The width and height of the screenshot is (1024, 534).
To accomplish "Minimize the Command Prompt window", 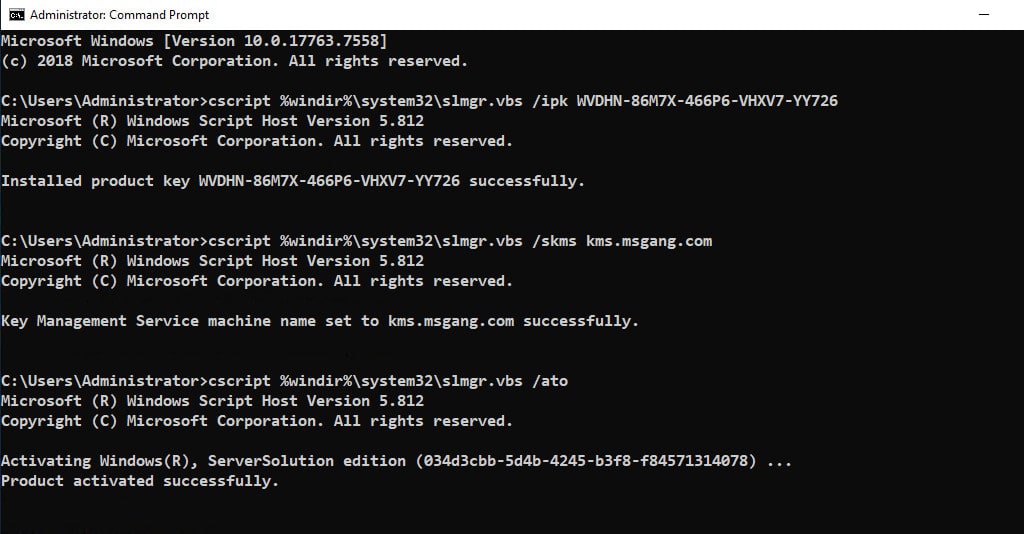I will (984, 14).
